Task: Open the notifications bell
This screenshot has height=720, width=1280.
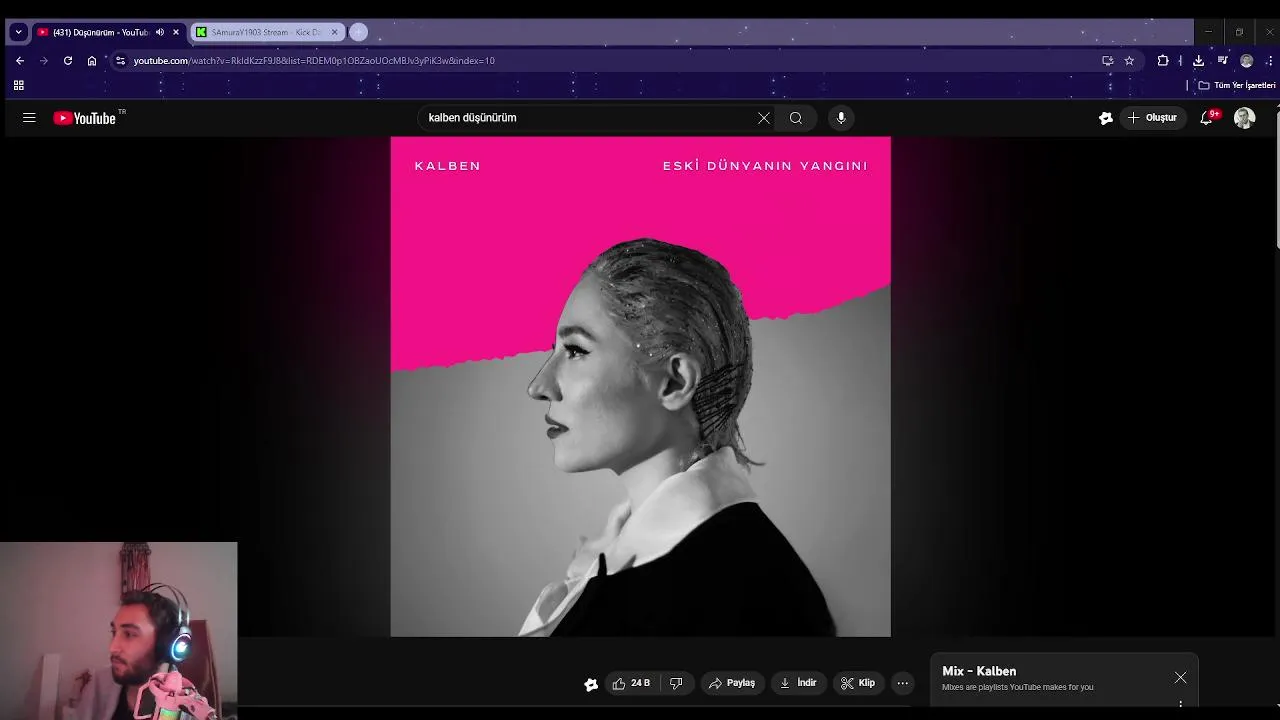Action: coord(1207,118)
